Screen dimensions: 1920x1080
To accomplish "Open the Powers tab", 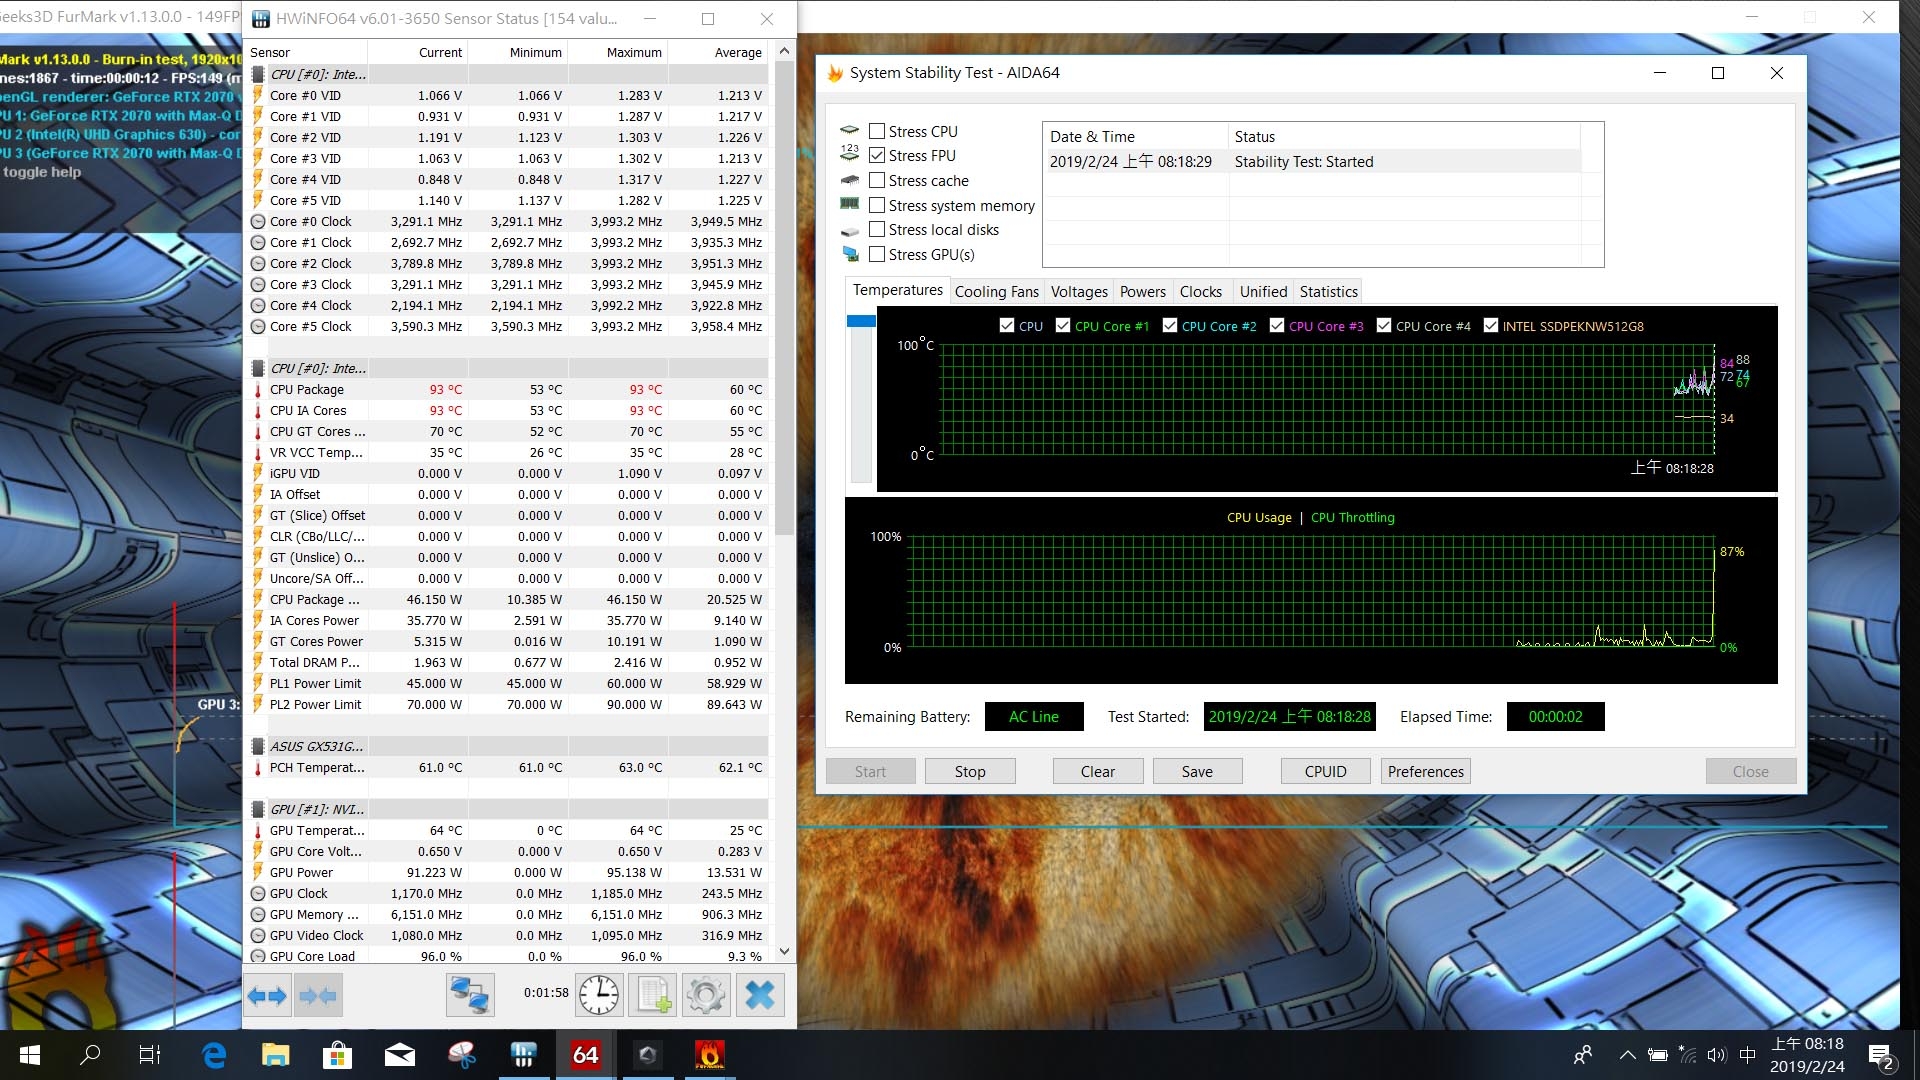I will pos(1143,292).
